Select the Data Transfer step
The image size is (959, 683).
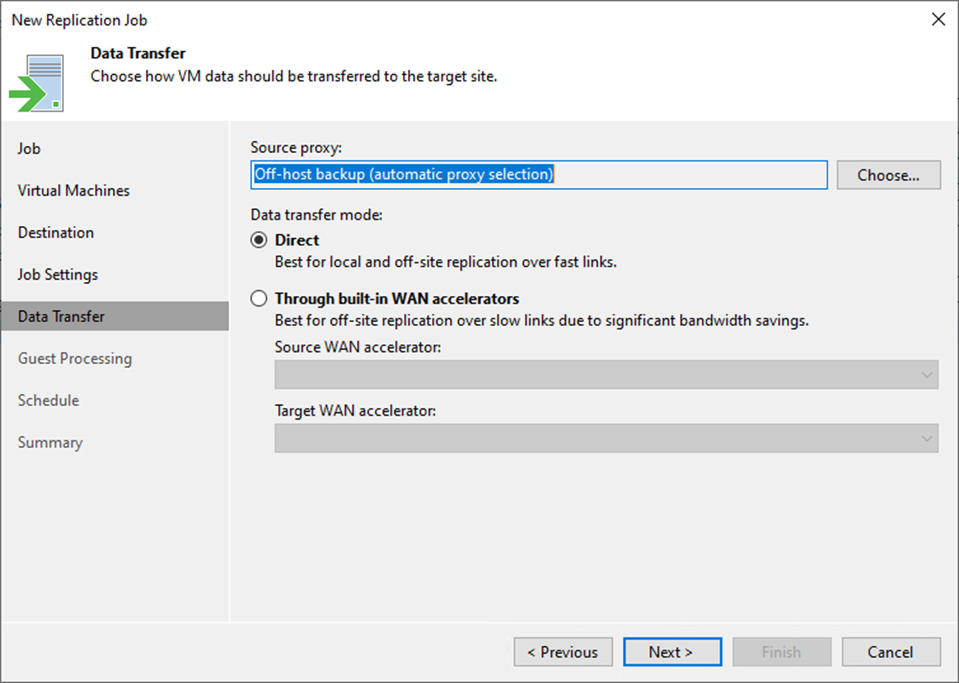[x=115, y=316]
